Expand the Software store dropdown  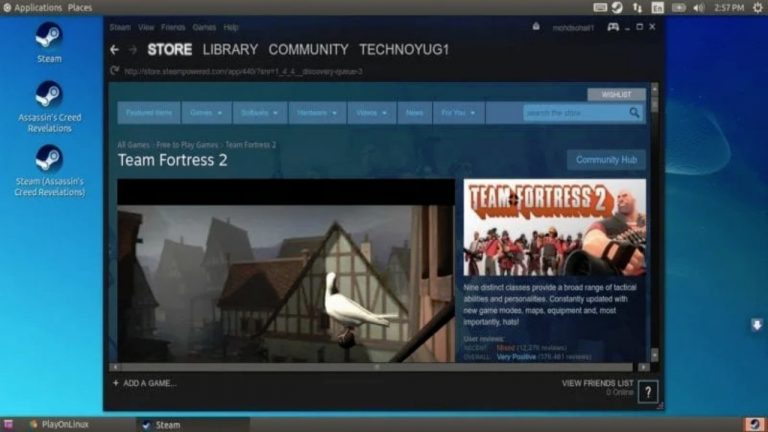tap(260, 113)
